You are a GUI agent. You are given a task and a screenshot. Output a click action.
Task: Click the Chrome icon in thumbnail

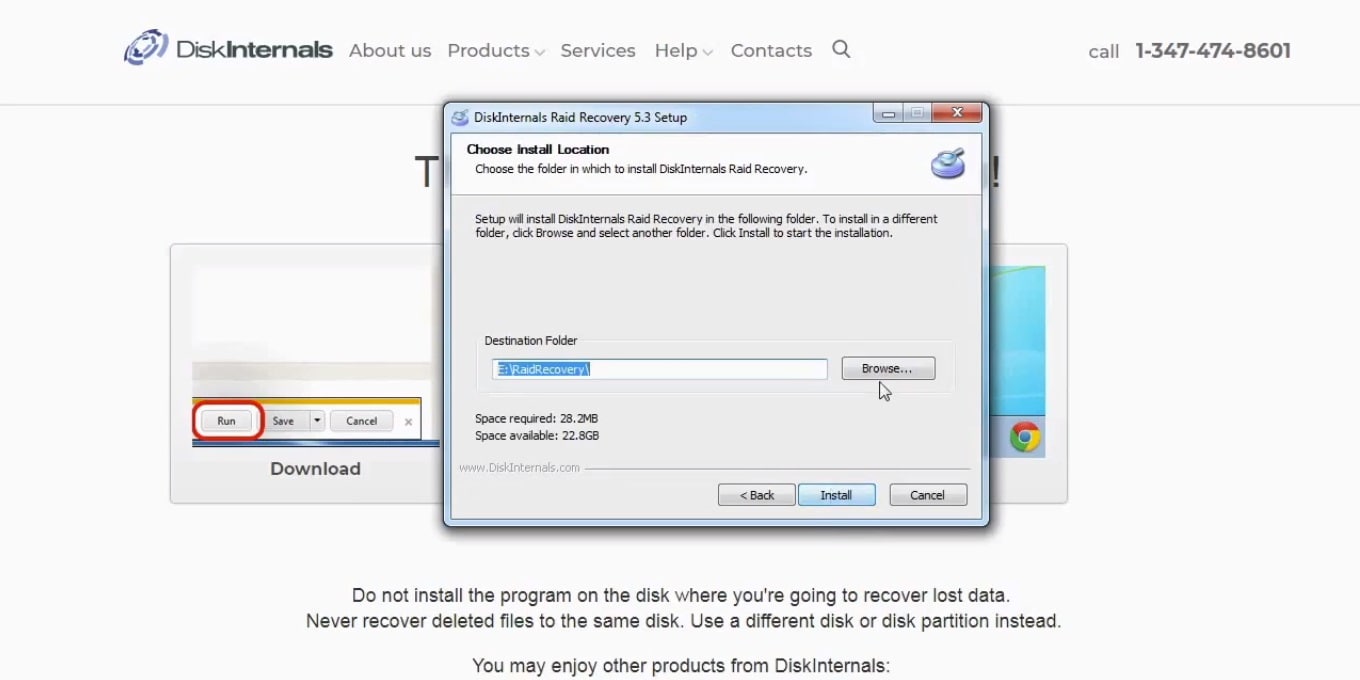pyautogui.click(x=1024, y=436)
